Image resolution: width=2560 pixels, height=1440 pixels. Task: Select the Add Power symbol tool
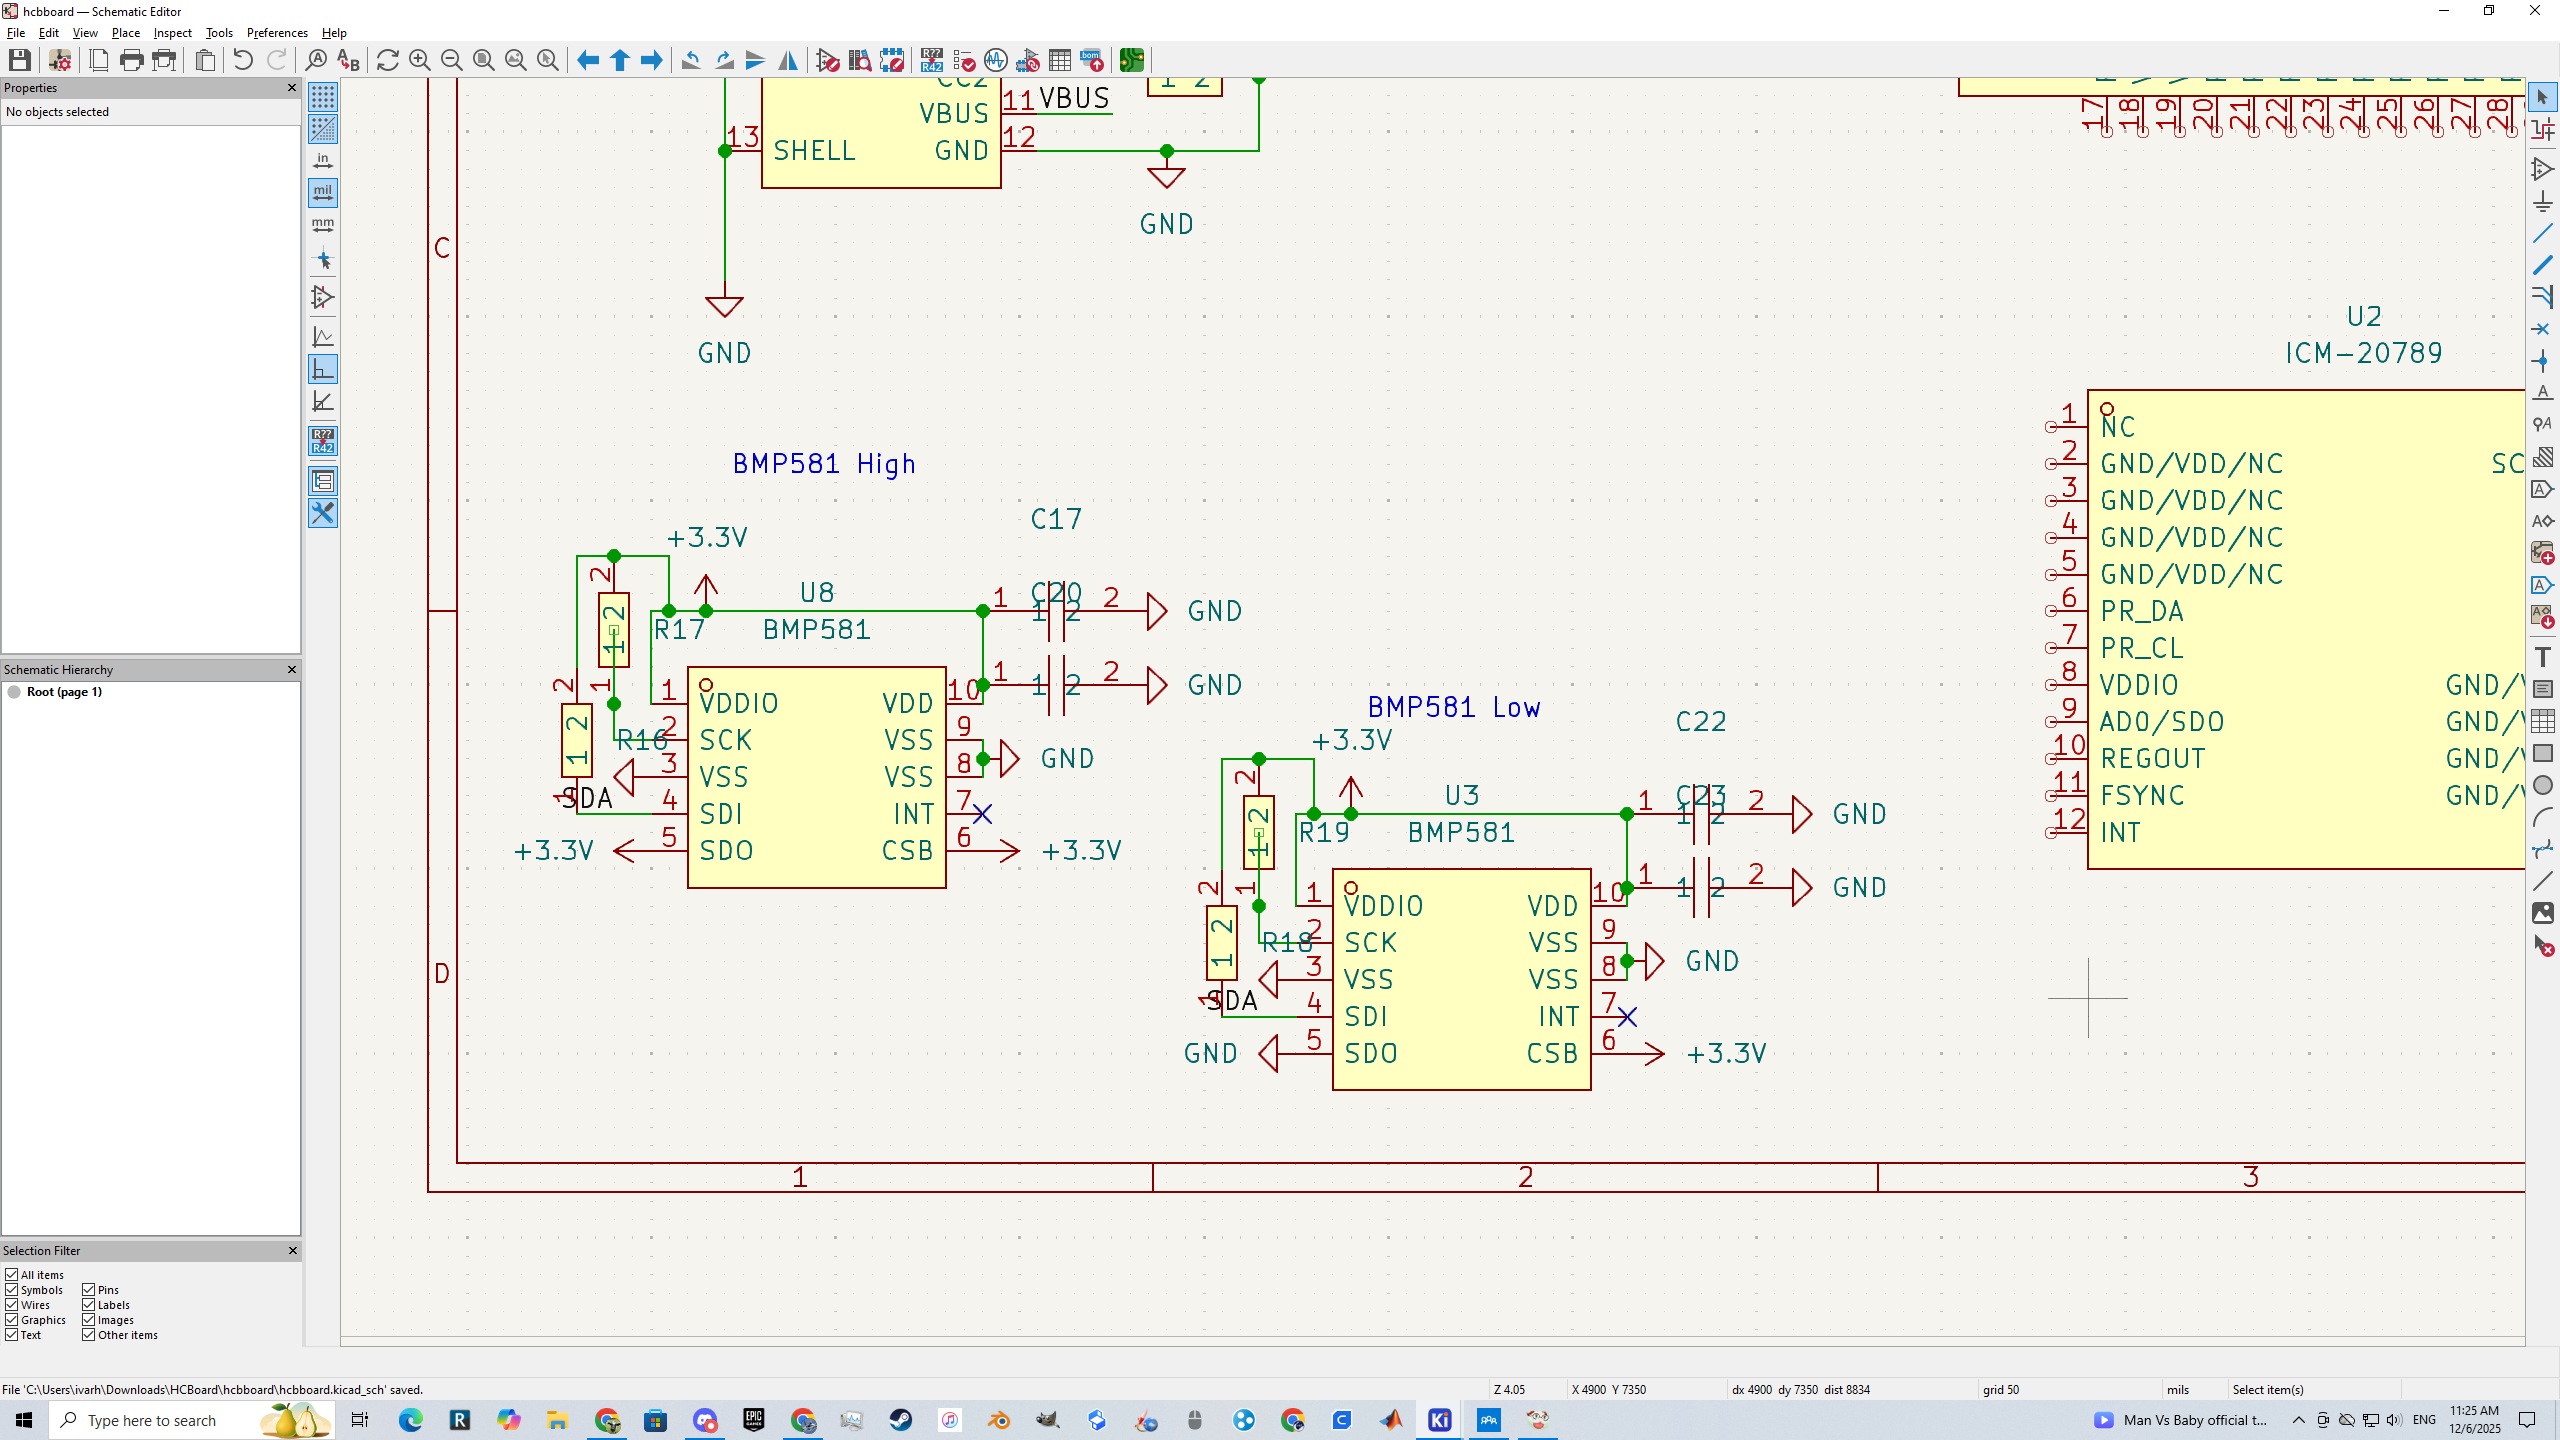(x=2543, y=201)
